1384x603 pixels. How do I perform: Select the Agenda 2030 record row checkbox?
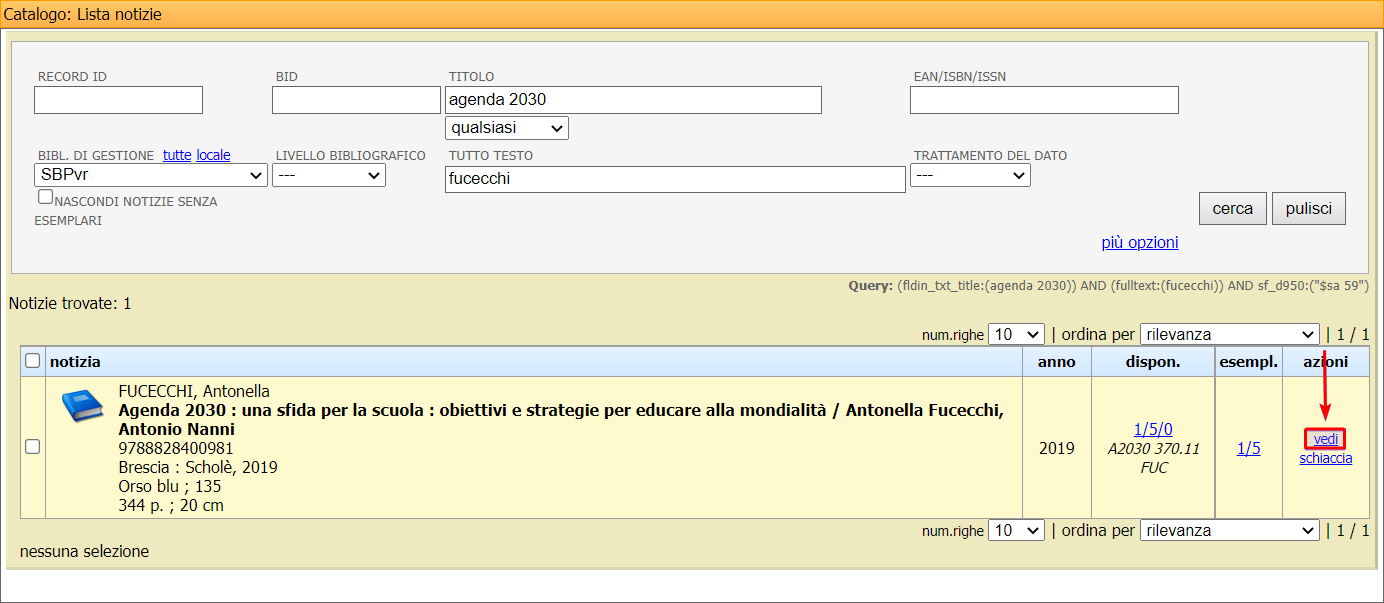tap(32, 447)
